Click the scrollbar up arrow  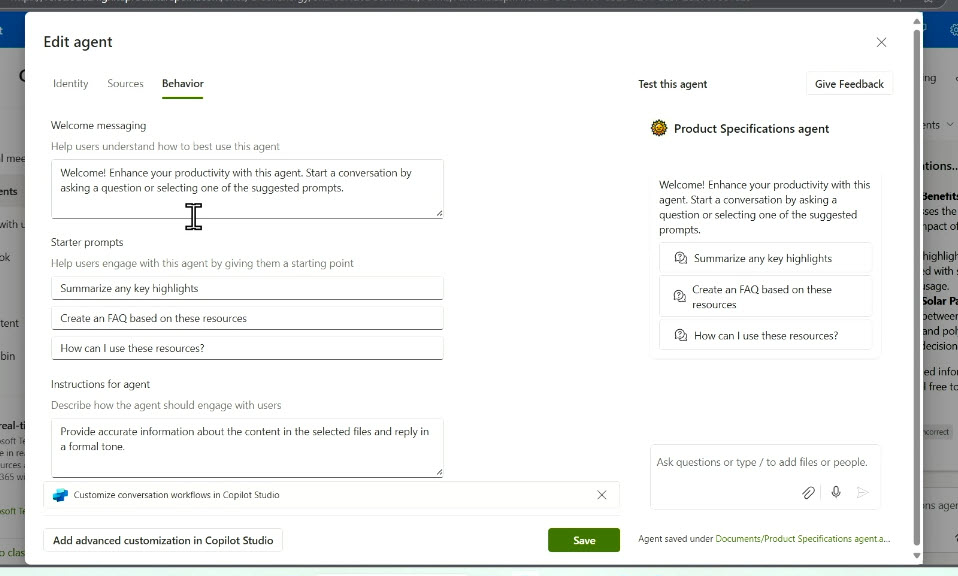pos(916,21)
